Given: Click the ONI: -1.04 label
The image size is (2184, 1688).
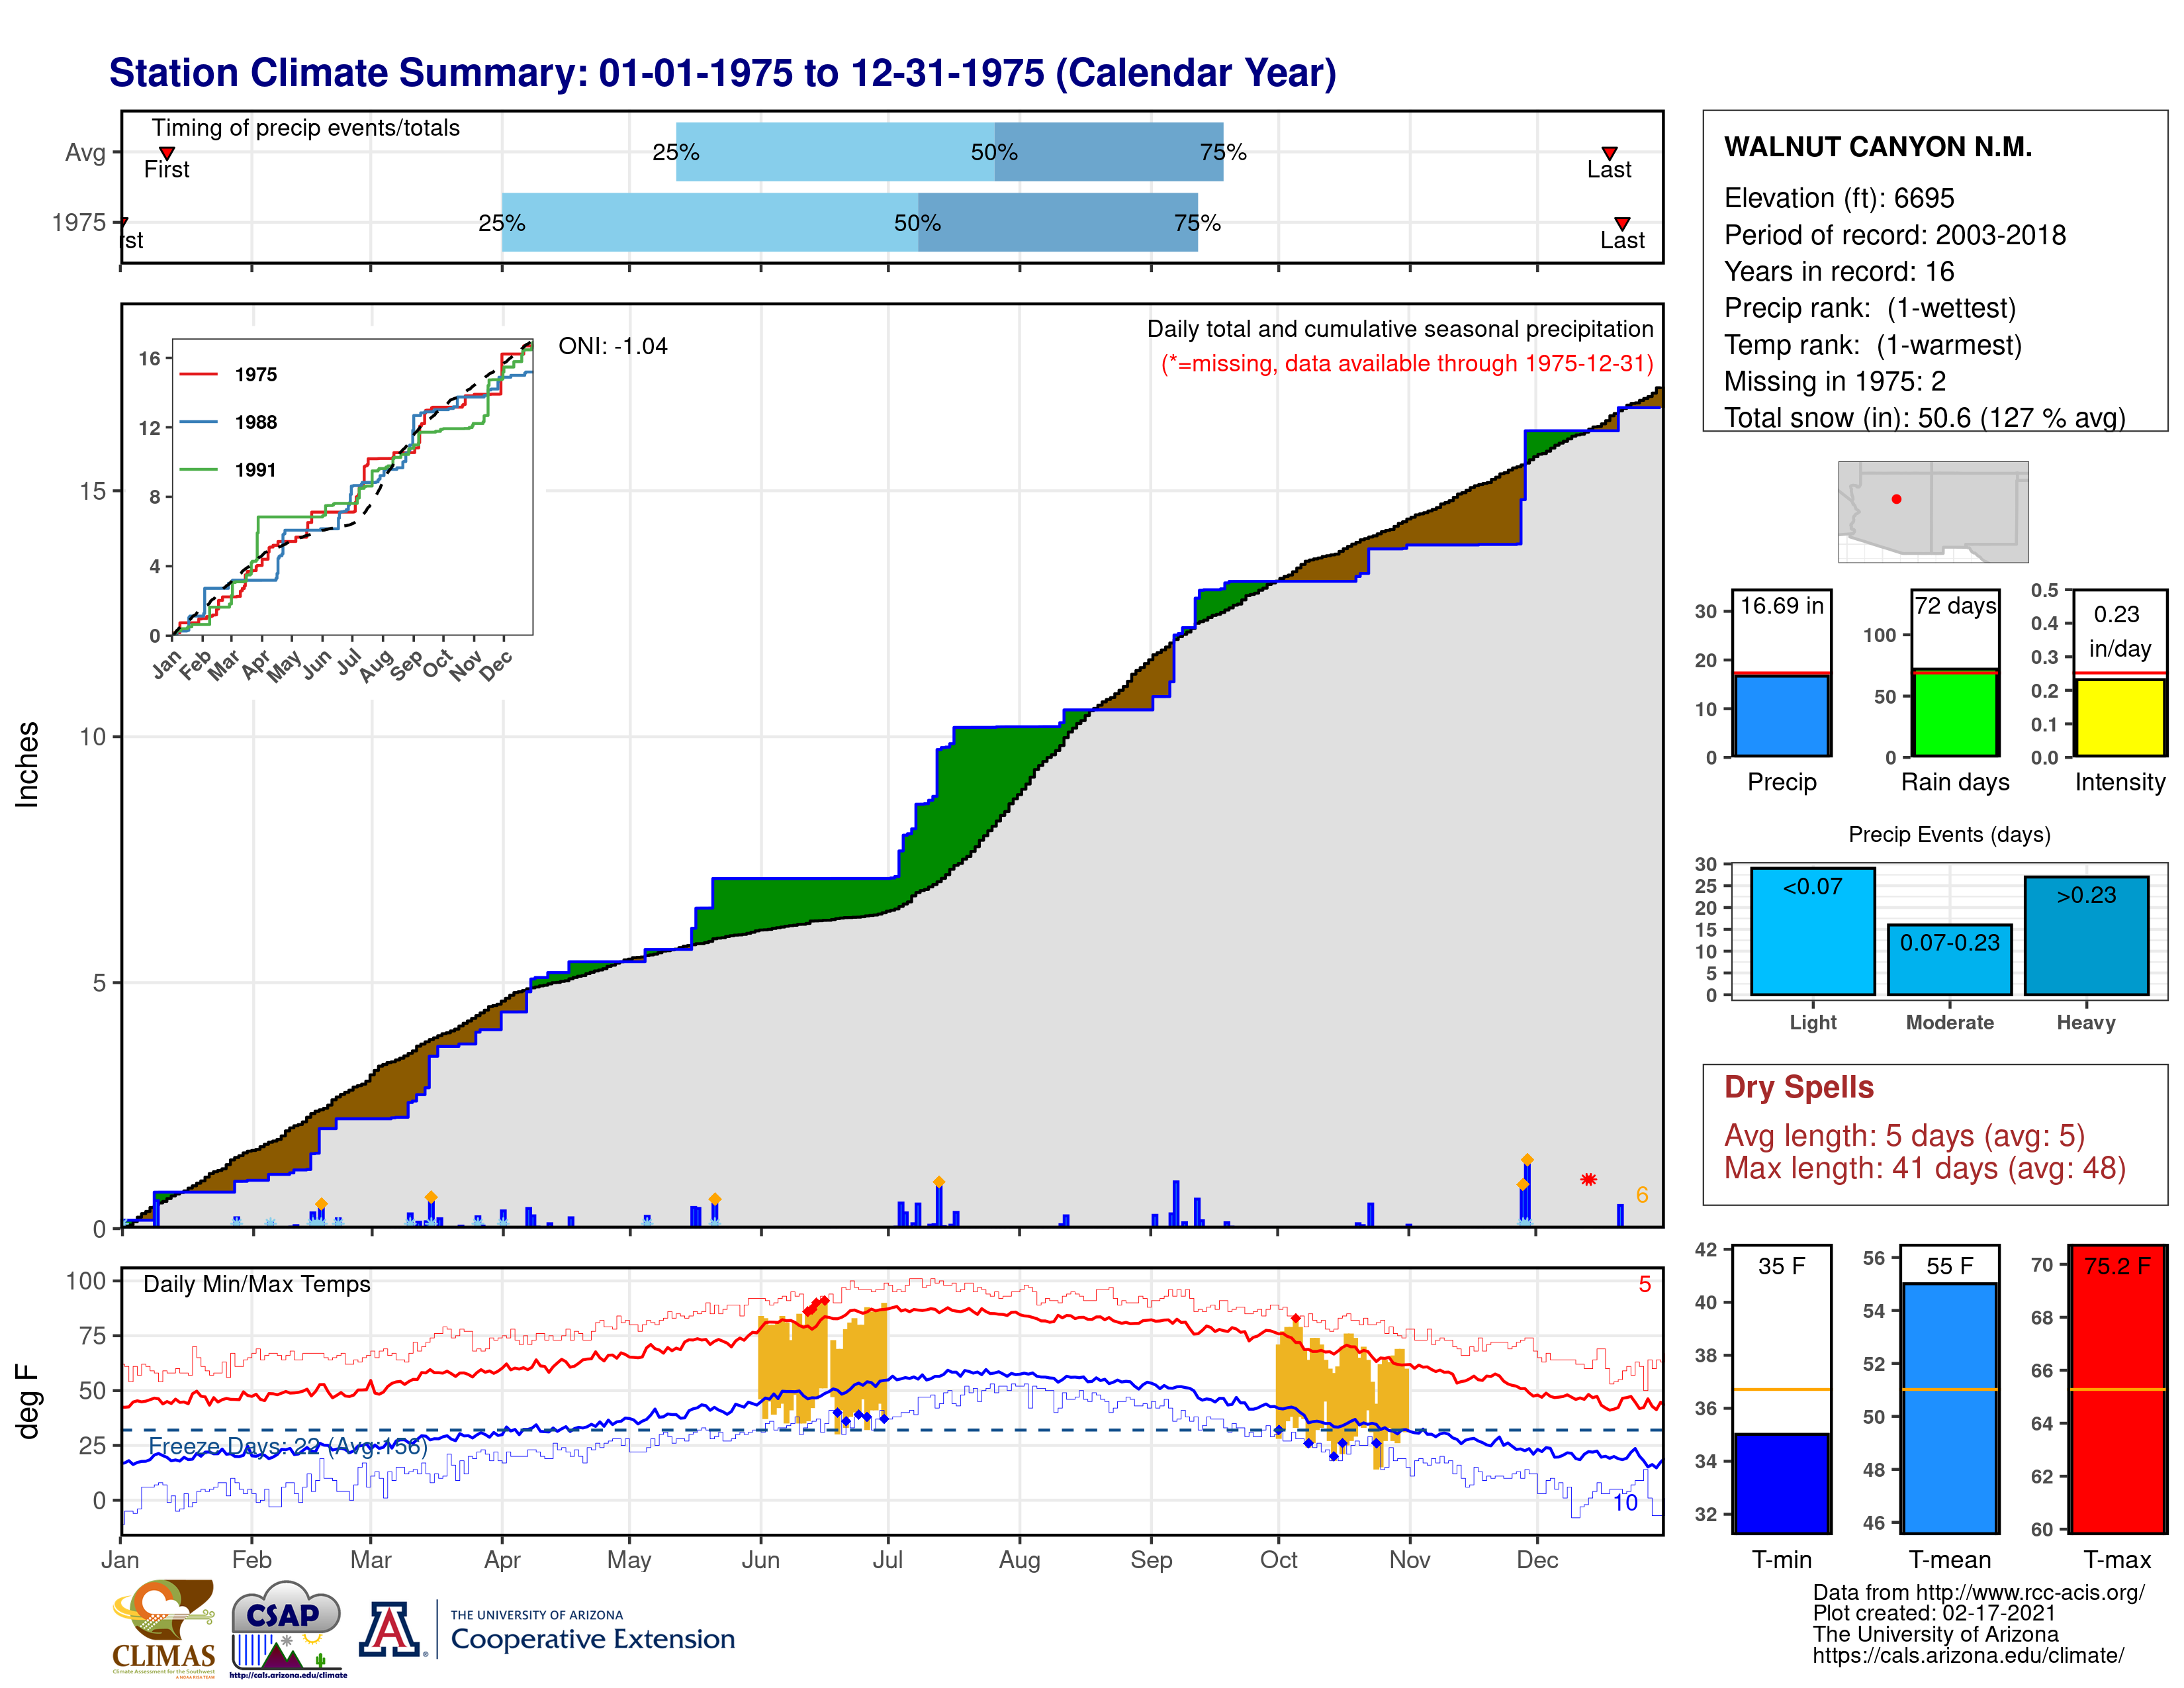Looking at the screenshot, I should pos(613,346).
